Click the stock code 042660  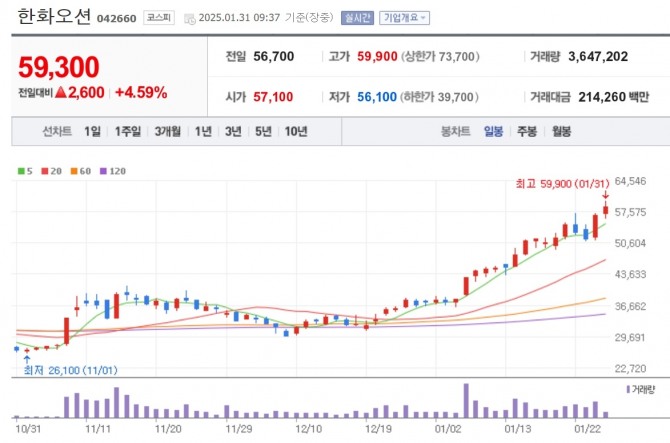(117, 19)
